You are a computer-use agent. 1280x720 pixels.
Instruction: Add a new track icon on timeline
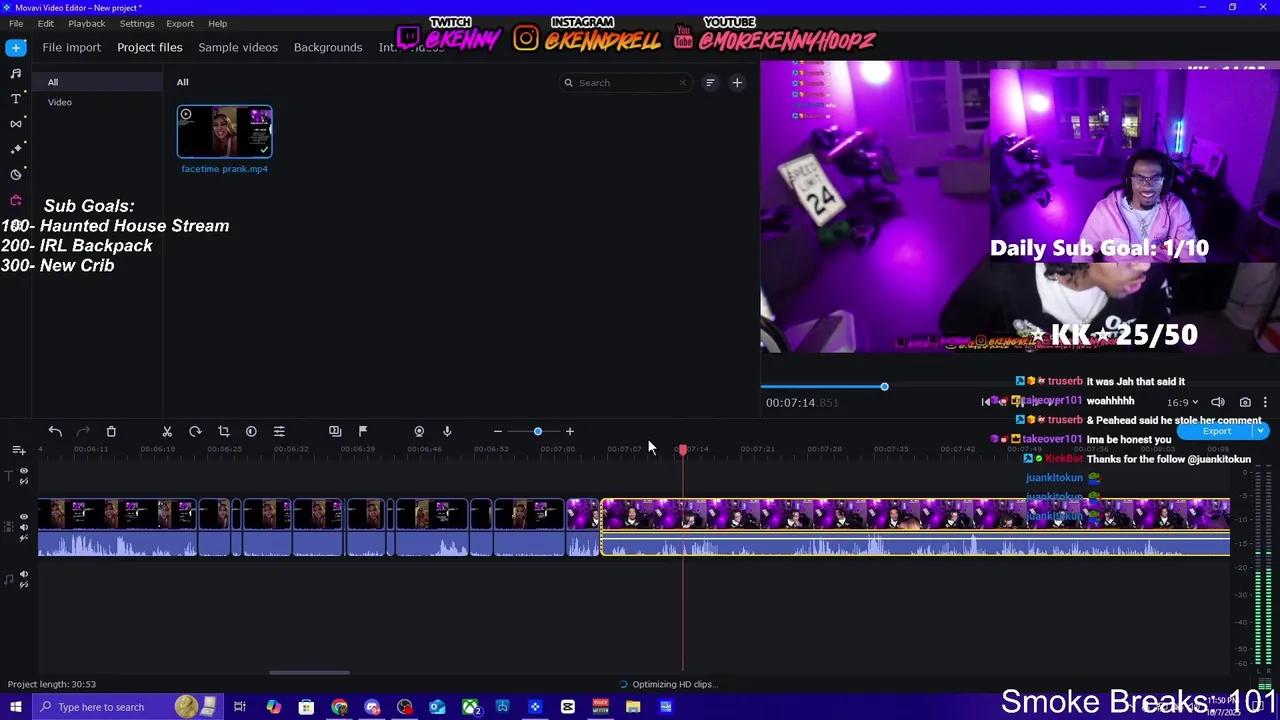coord(19,451)
